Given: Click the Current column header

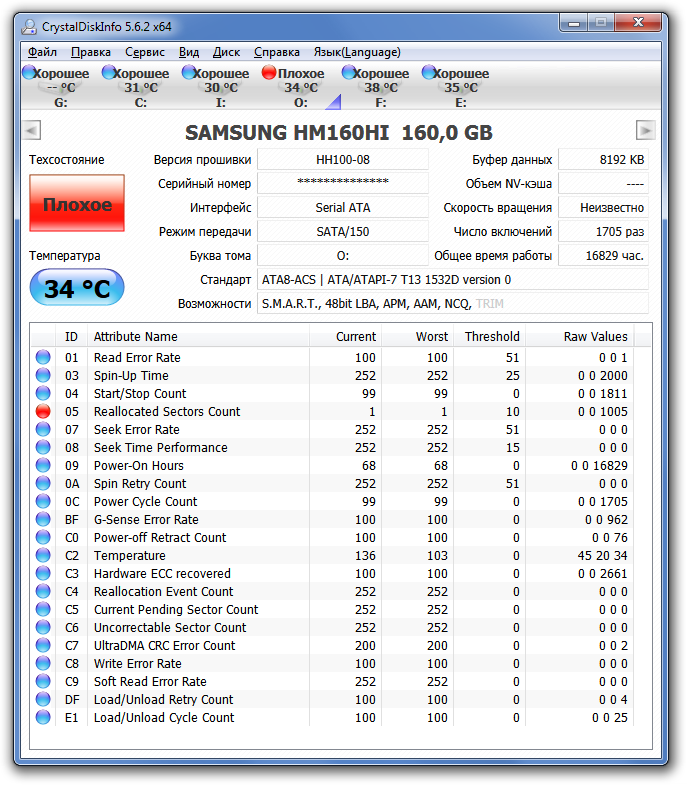Looking at the screenshot, I should coord(346,336).
